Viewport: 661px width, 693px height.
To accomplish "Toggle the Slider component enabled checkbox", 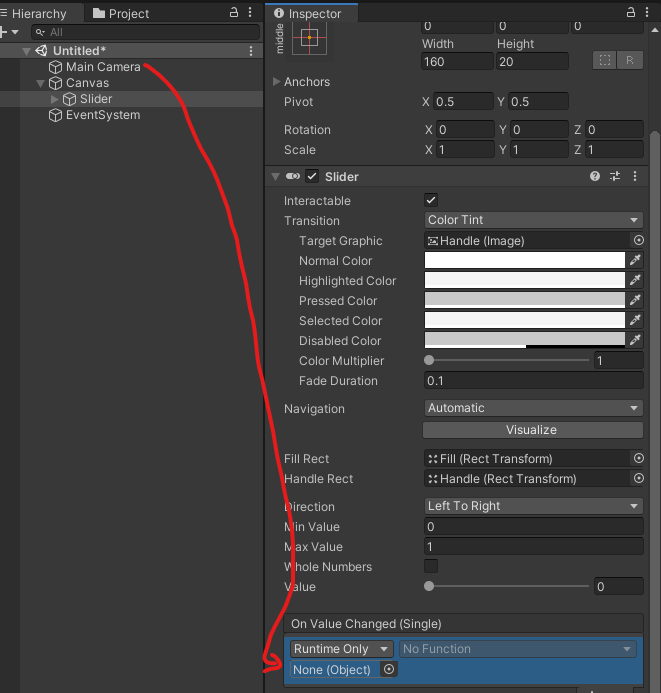I will pos(312,176).
